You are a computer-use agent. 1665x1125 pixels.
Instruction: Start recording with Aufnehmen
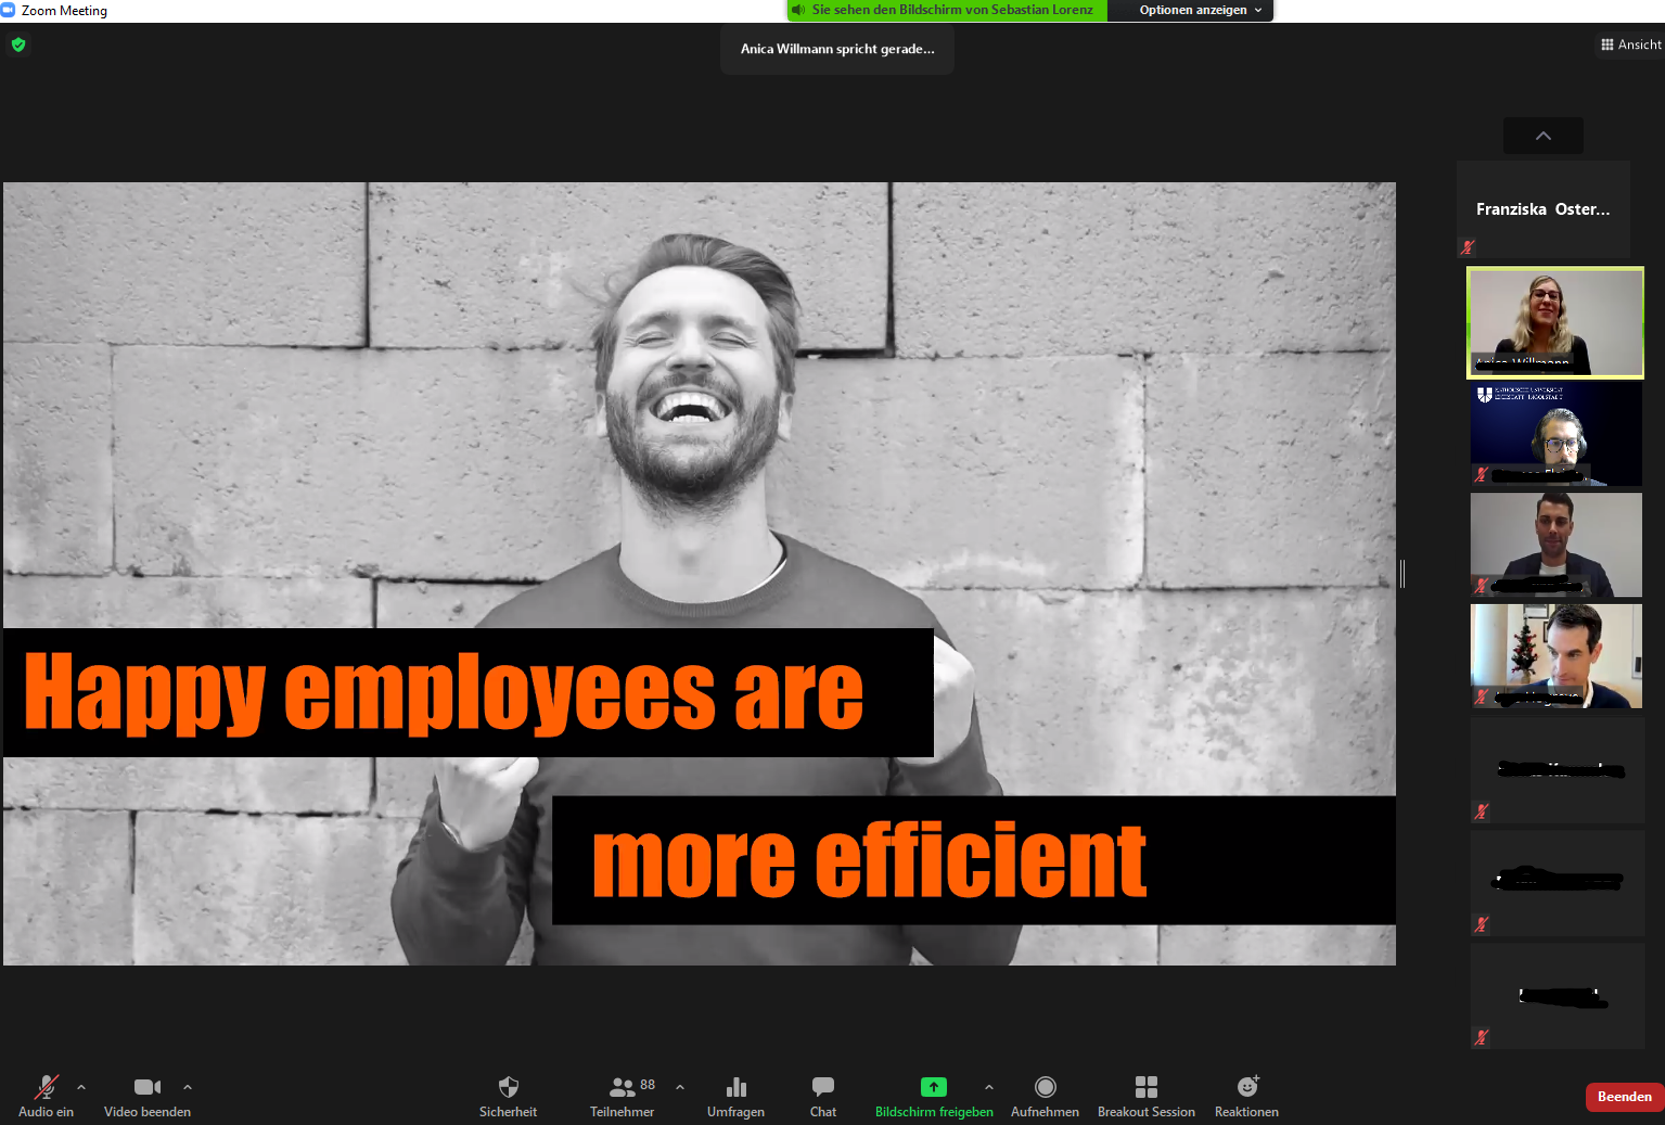coord(1044,1088)
